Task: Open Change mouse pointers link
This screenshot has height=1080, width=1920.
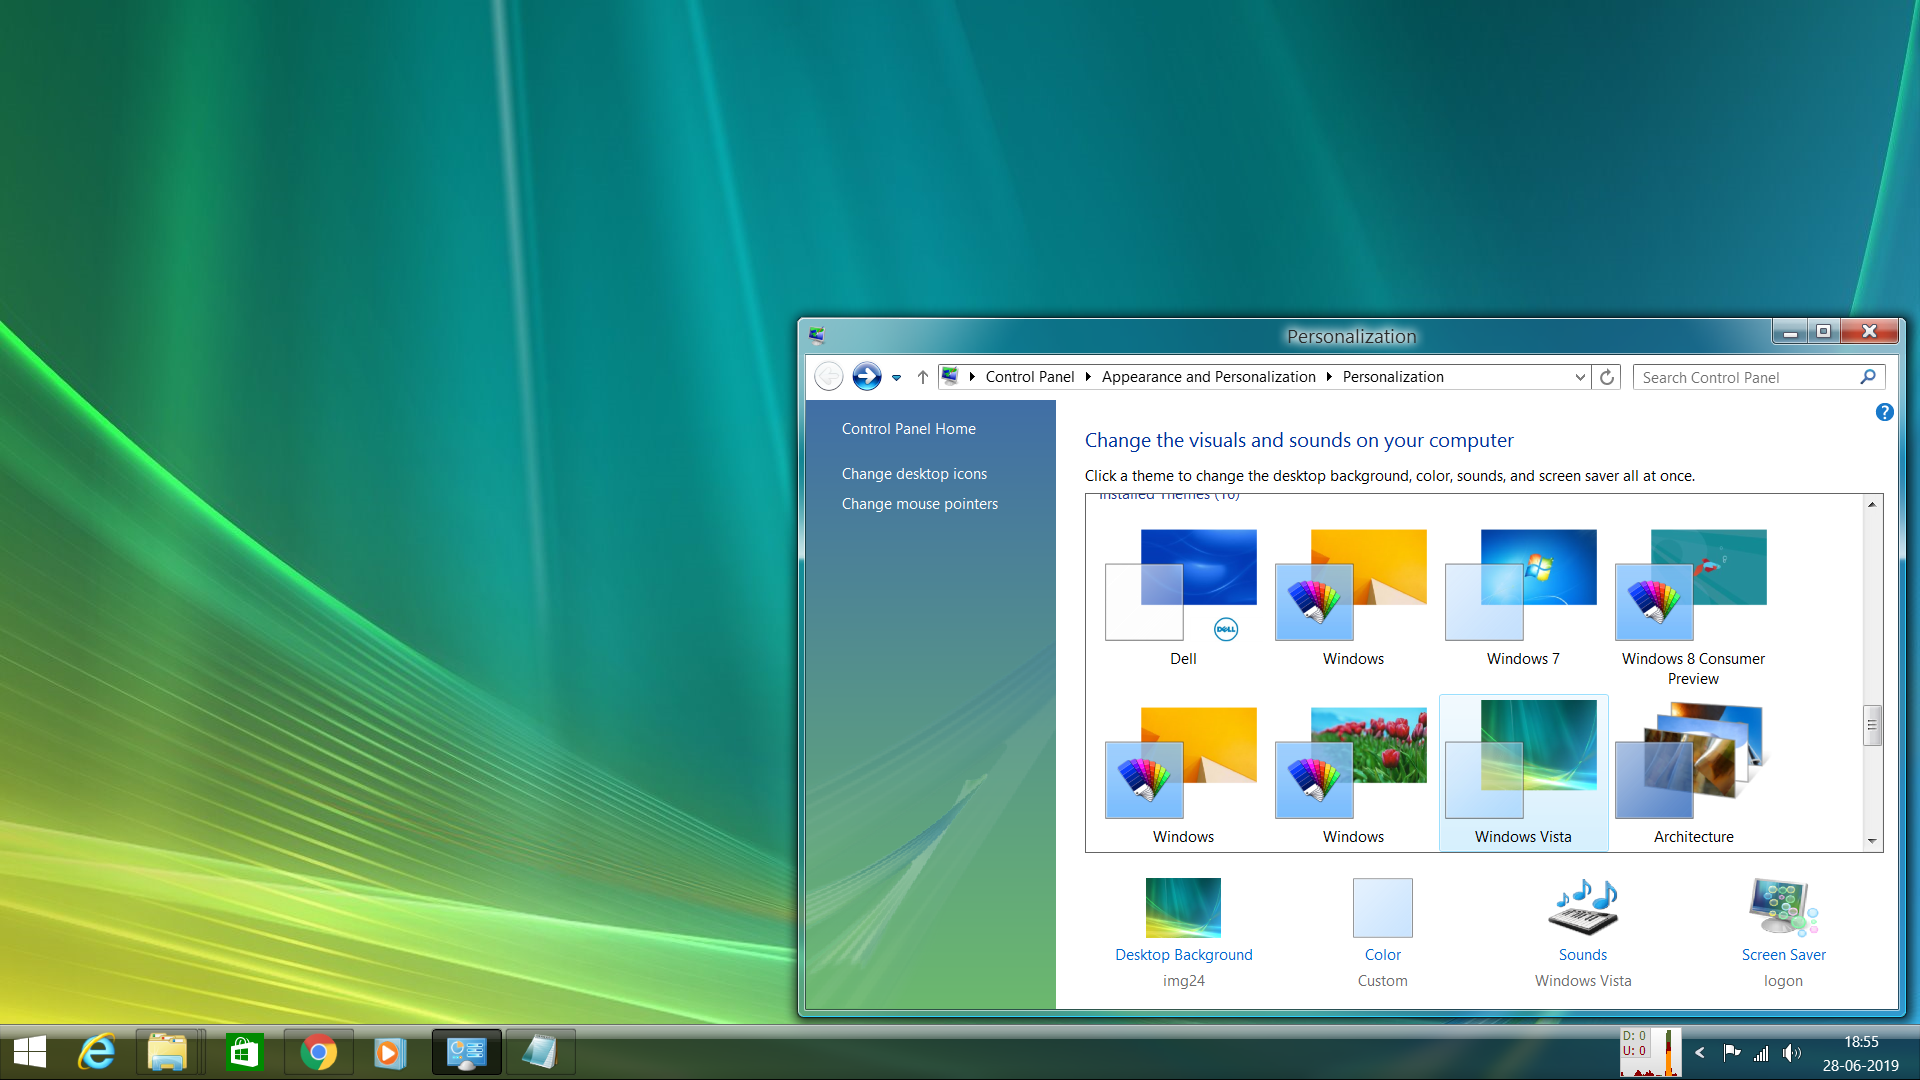Action: pyautogui.click(x=920, y=504)
